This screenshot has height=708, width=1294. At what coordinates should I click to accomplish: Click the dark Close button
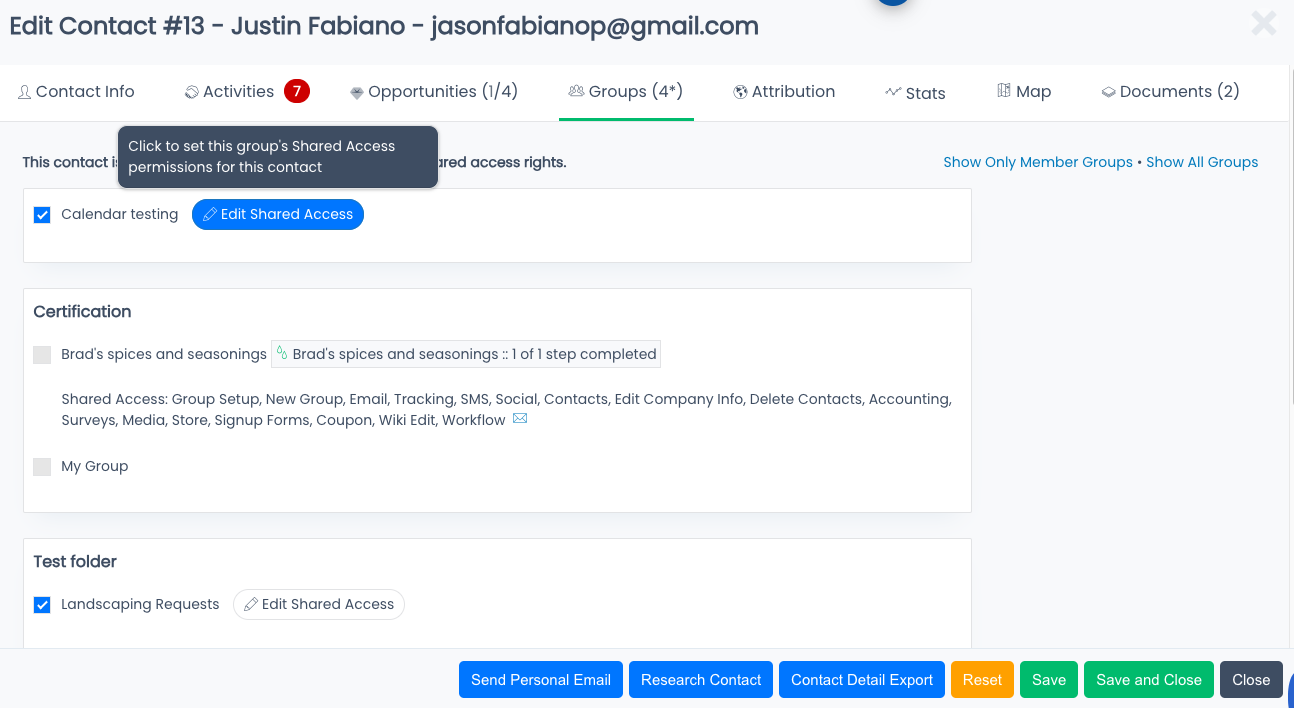(1251, 679)
